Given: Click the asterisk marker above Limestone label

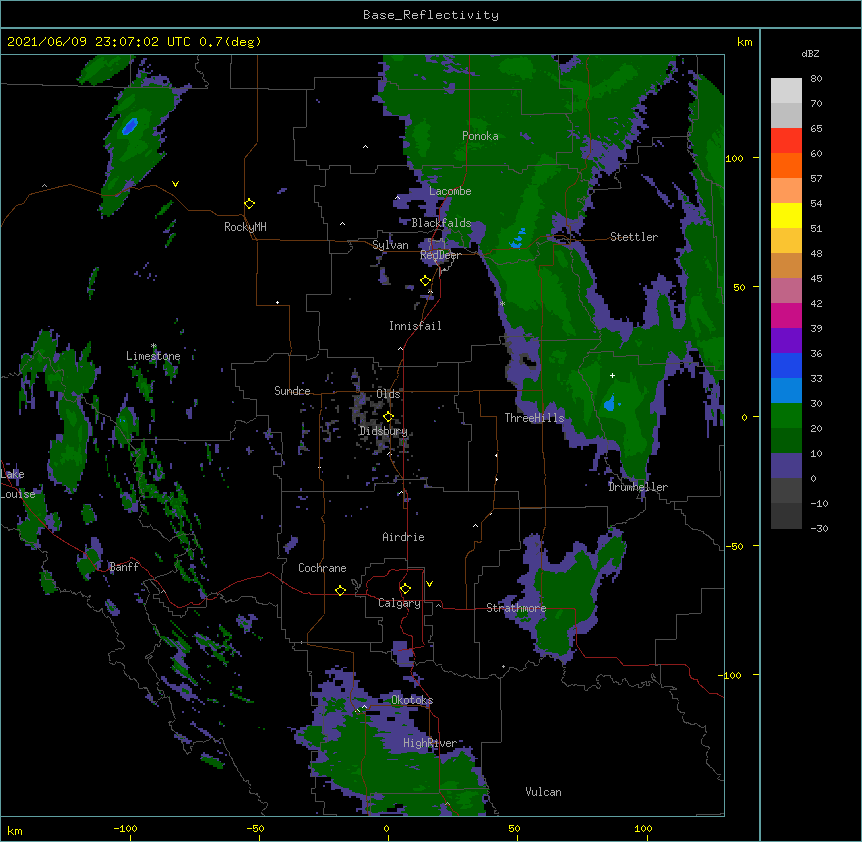Looking at the screenshot, I should tap(154, 346).
